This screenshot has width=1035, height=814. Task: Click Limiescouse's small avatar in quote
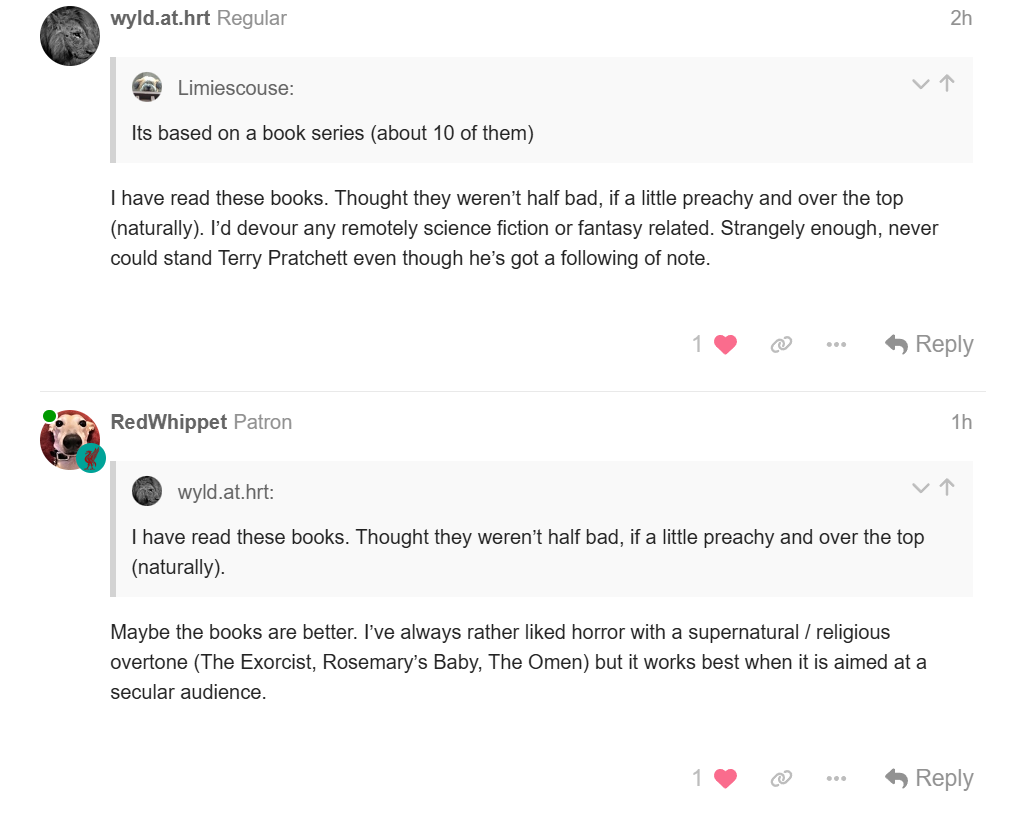pos(147,88)
